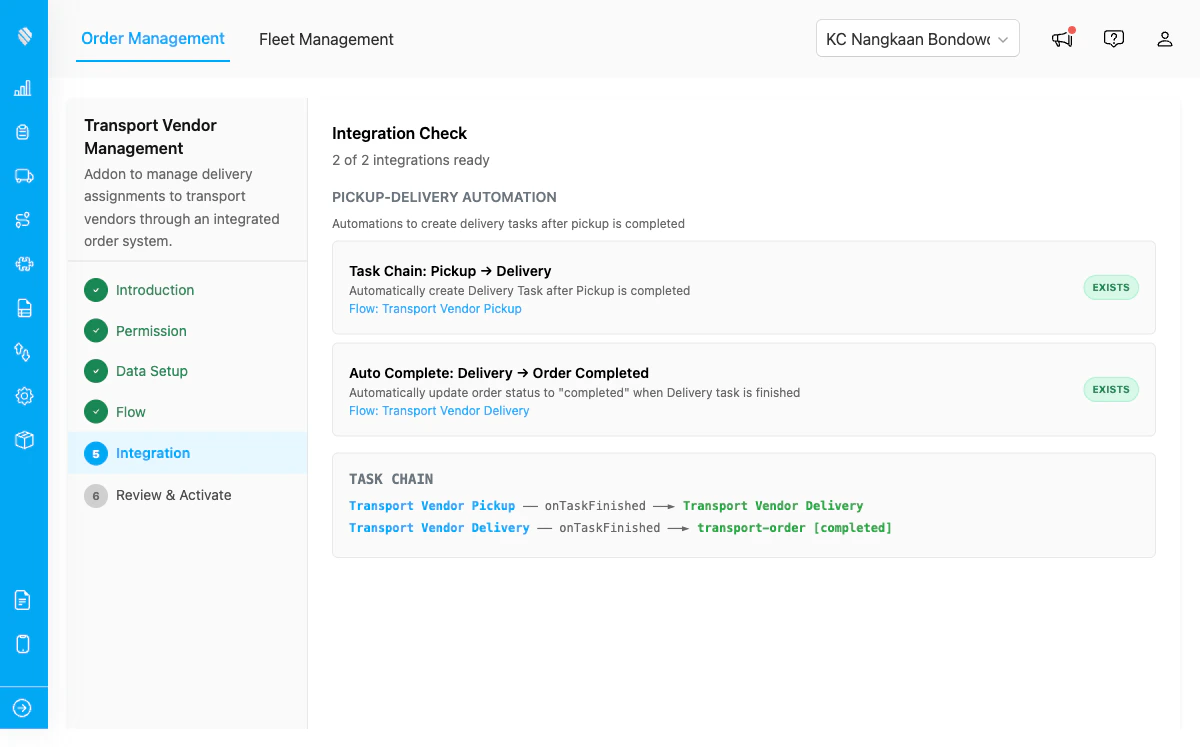Screen dimensions: 1200x747
Task: Expand the sidebar with the arrow icon
Action: click(23, 708)
